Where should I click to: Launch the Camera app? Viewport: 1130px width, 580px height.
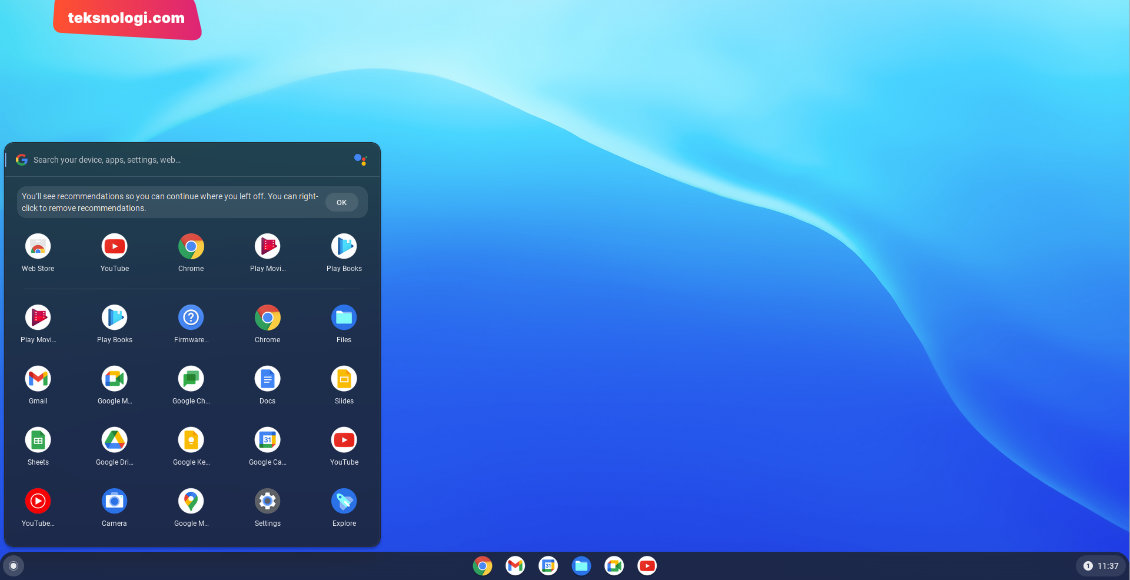coord(114,501)
